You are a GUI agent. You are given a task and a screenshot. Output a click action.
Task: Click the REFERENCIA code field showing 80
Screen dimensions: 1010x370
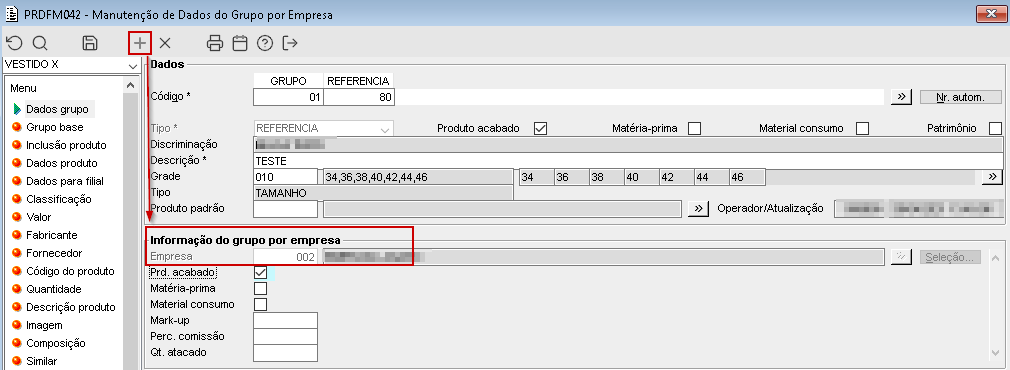359,97
